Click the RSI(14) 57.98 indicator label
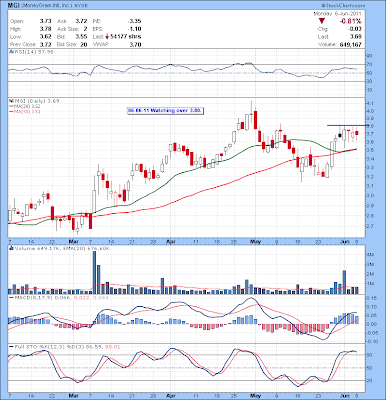 pyautogui.click(x=33, y=52)
